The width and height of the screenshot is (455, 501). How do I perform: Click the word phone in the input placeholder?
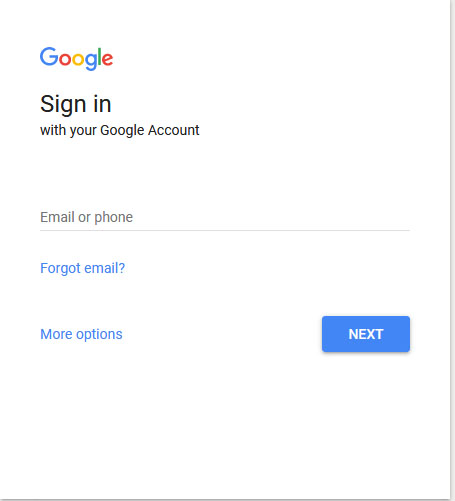point(114,218)
